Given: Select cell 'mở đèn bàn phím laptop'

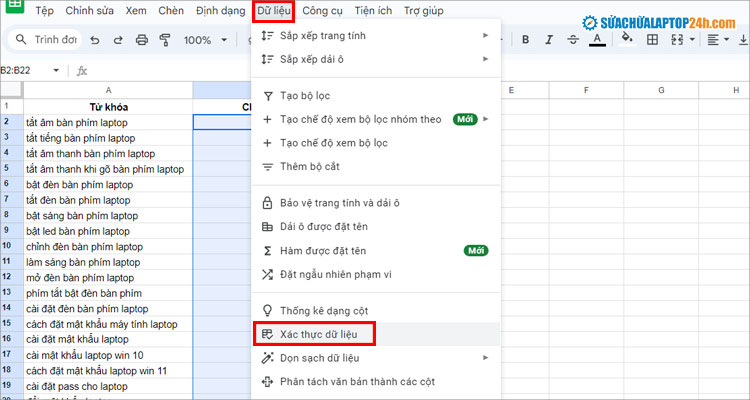Looking at the screenshot, I should (x=108, y=278).
